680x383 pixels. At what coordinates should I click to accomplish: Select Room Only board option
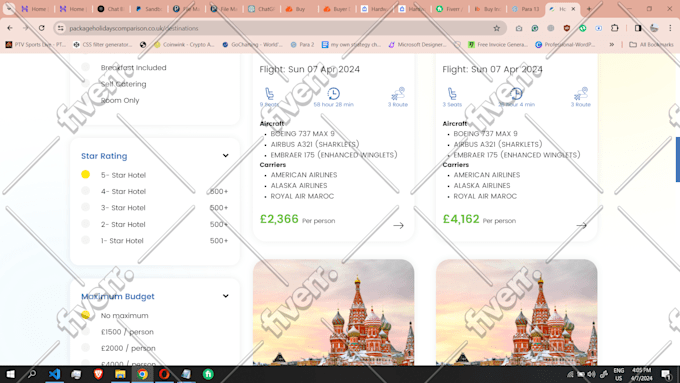click(85, 100)
